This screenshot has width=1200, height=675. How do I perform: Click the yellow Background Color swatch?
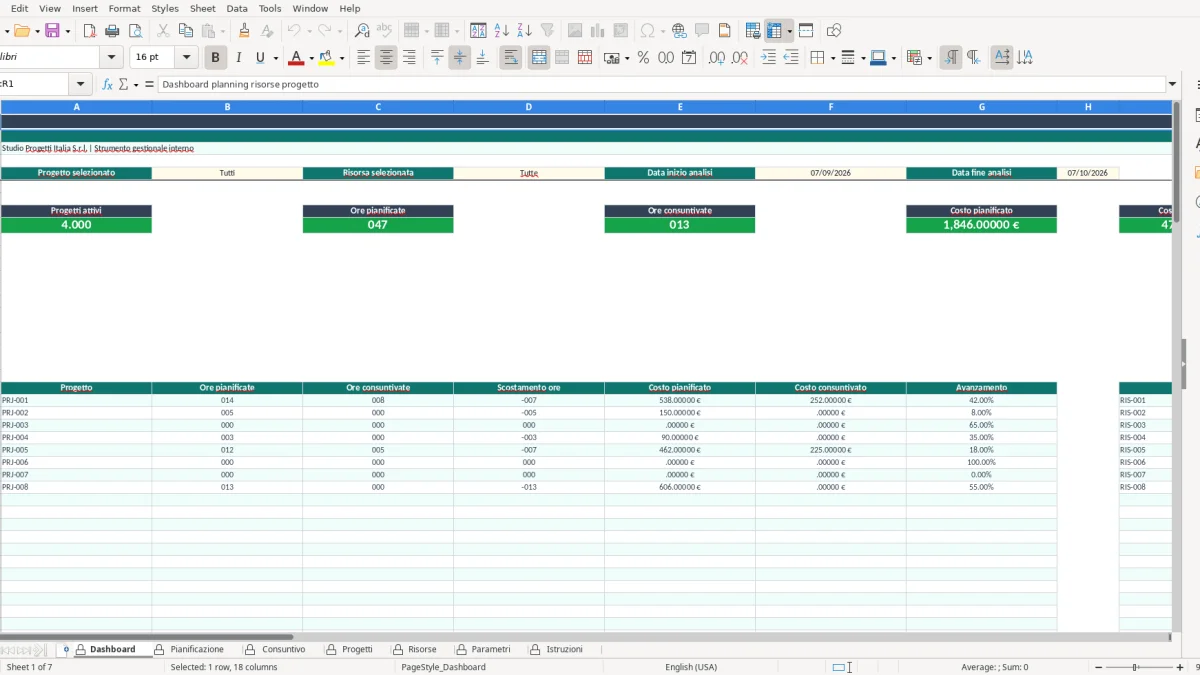(326, 58)
